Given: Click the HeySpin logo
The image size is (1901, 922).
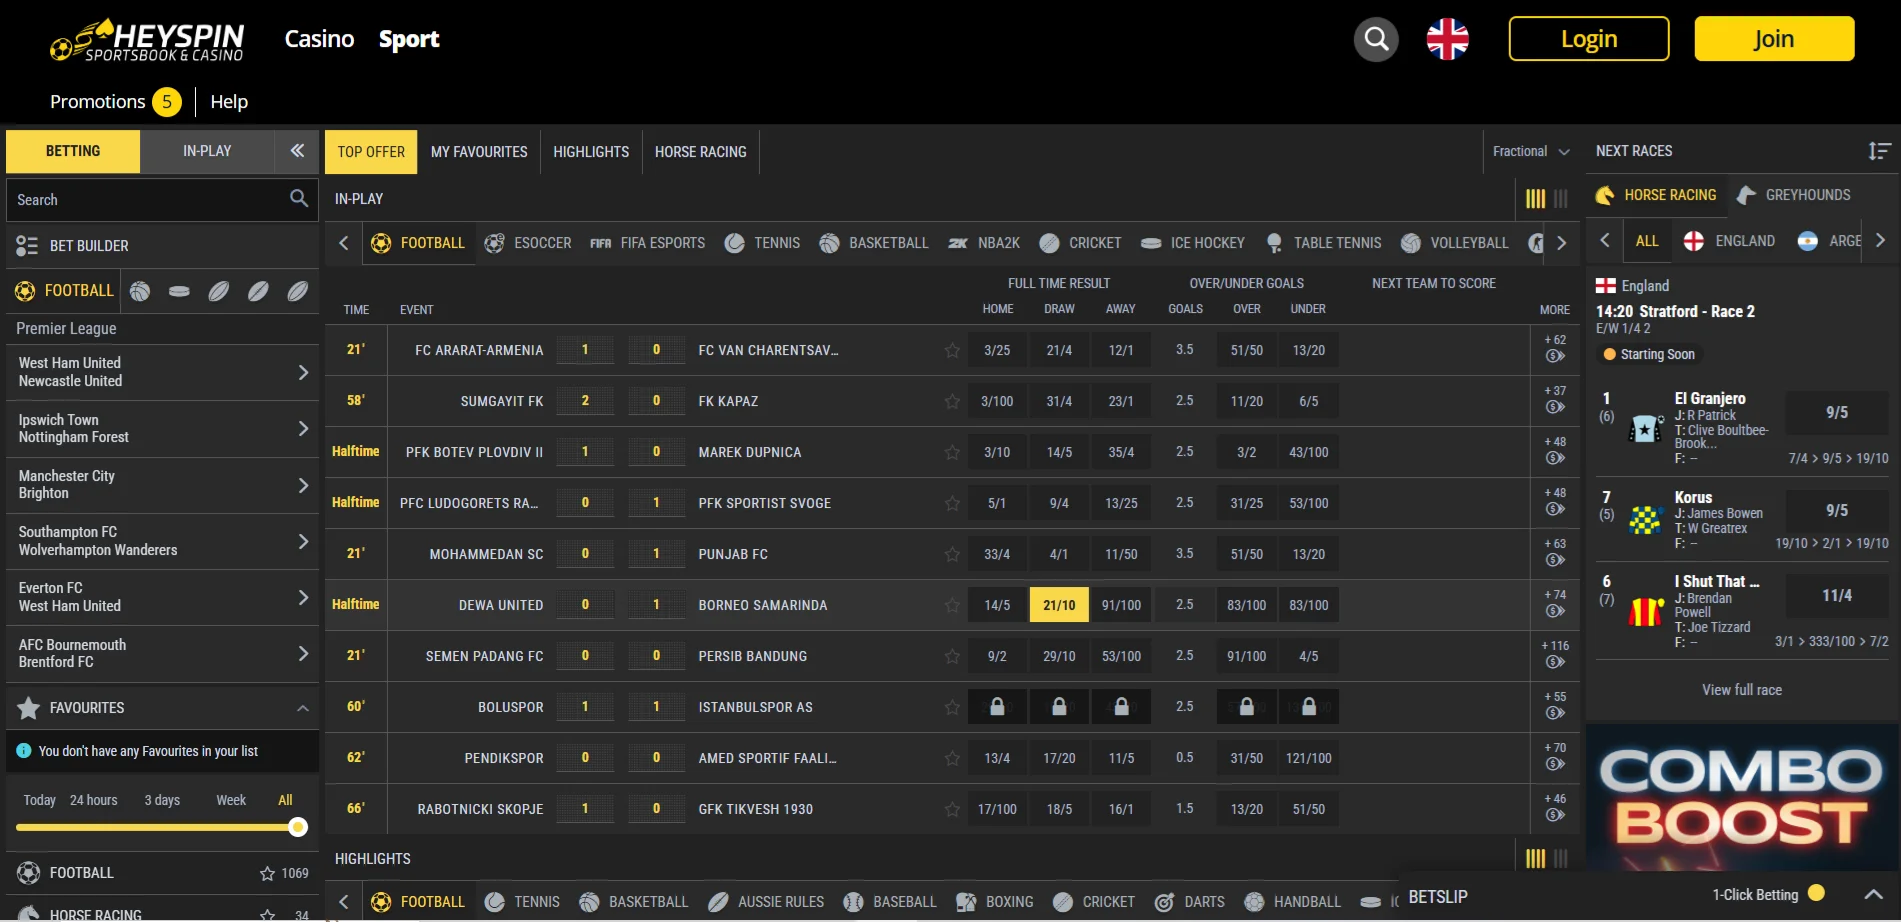Looking at the screenshot, I should click(147, 40).
